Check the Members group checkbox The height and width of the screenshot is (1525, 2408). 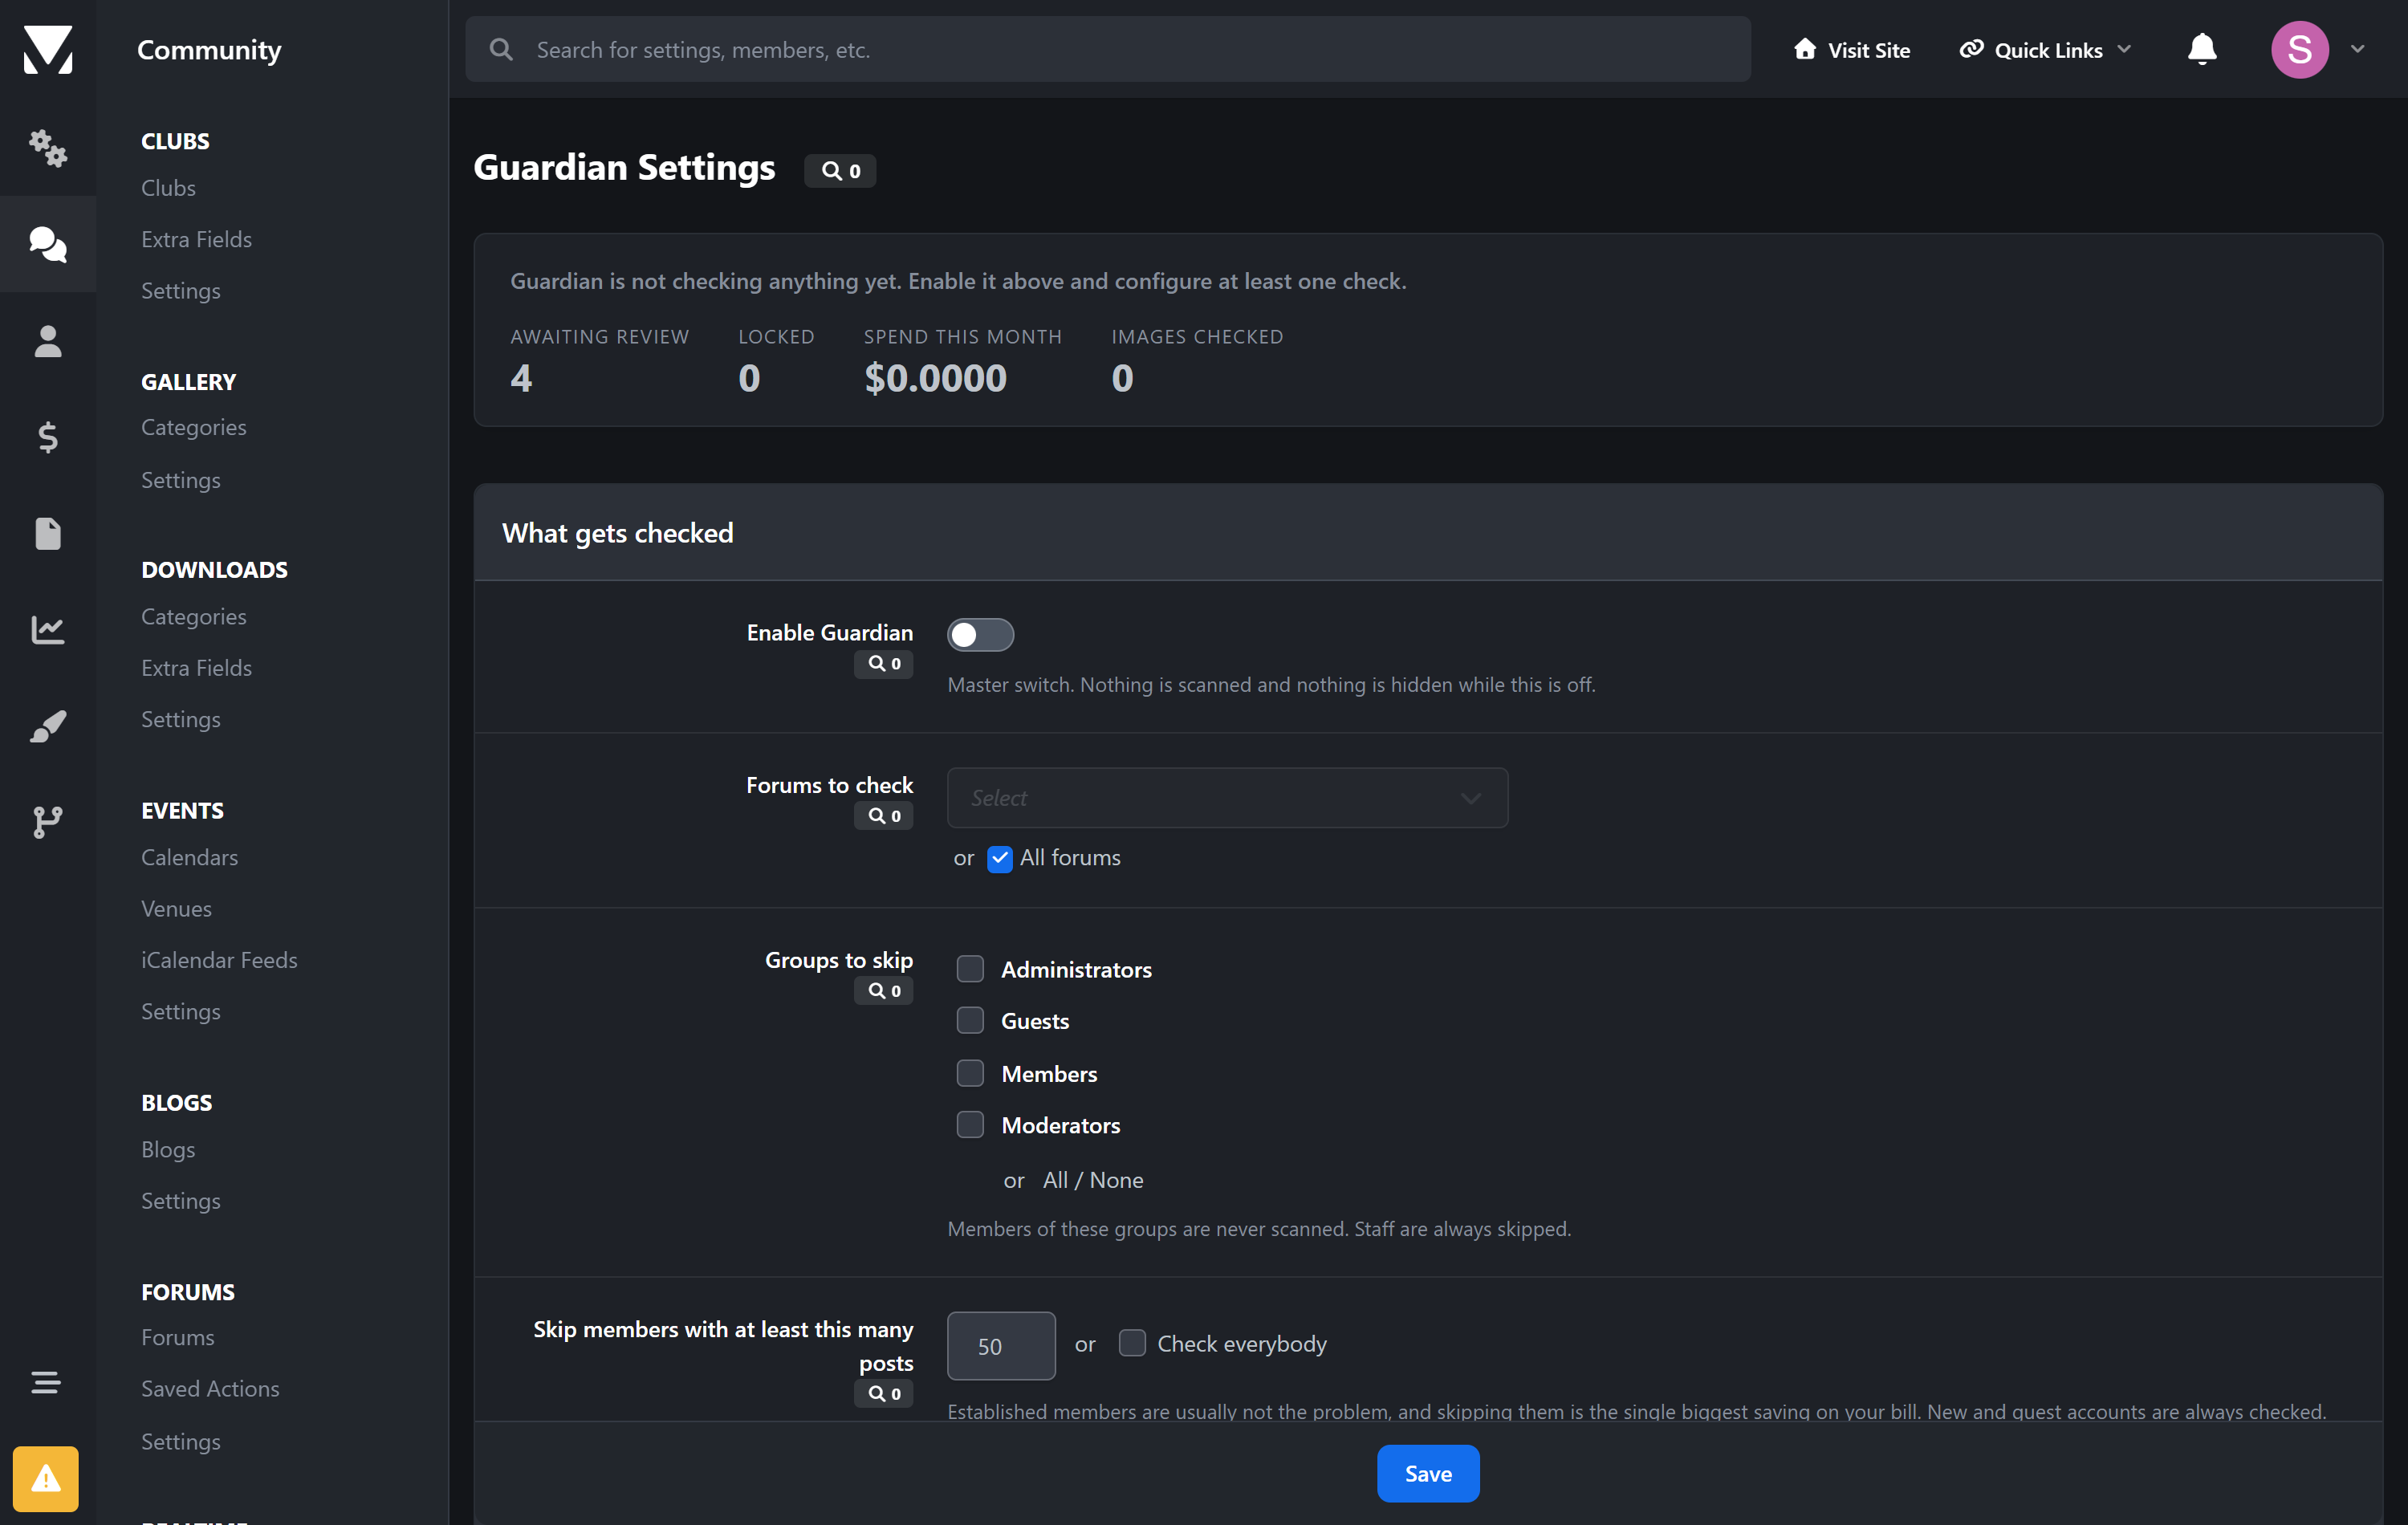point(970,1073)
